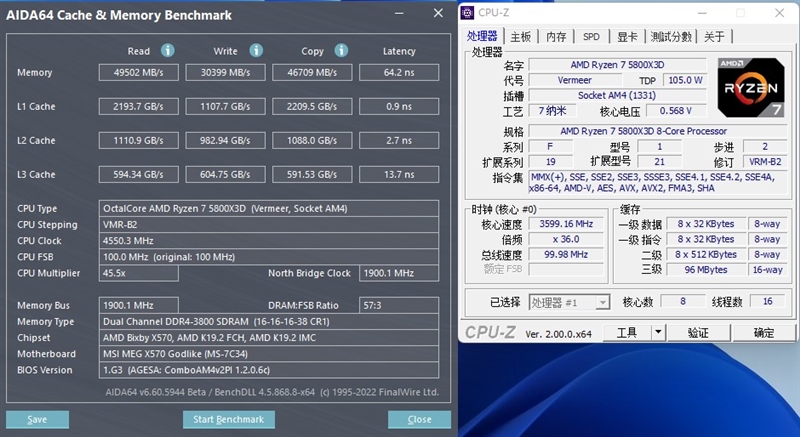Click the Socket AM4 (1331) field in CPU-Z
Viewport: 800px width, 437px height.
coord(617,95)
